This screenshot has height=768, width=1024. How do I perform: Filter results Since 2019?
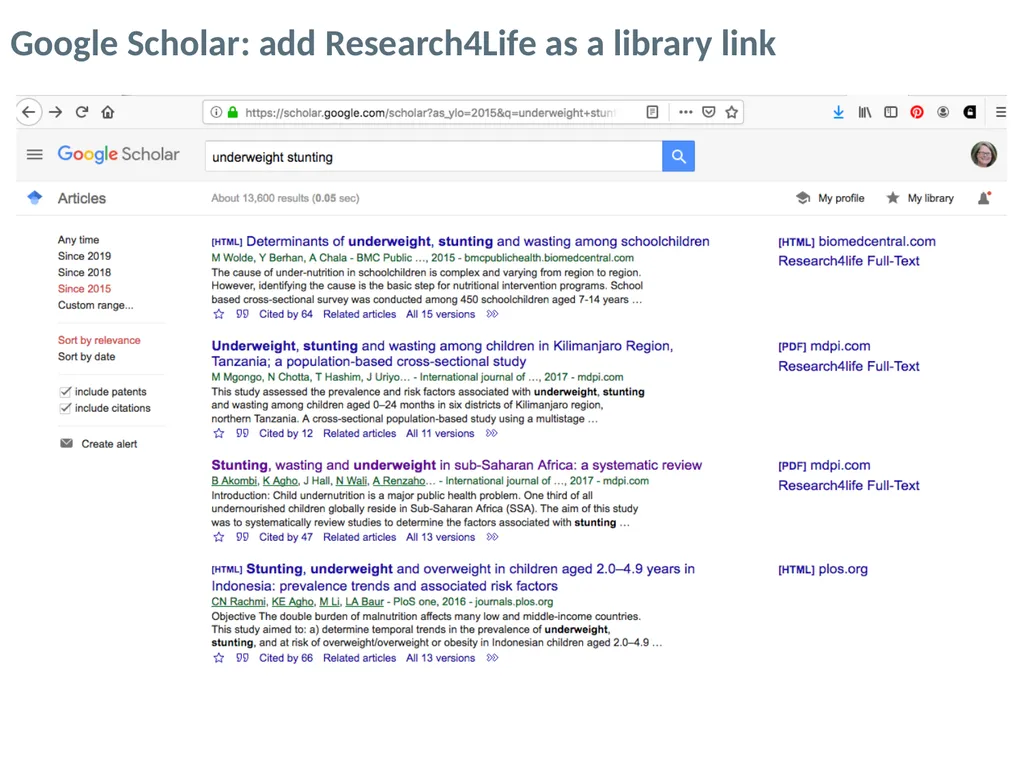click(x=84, y=256)
